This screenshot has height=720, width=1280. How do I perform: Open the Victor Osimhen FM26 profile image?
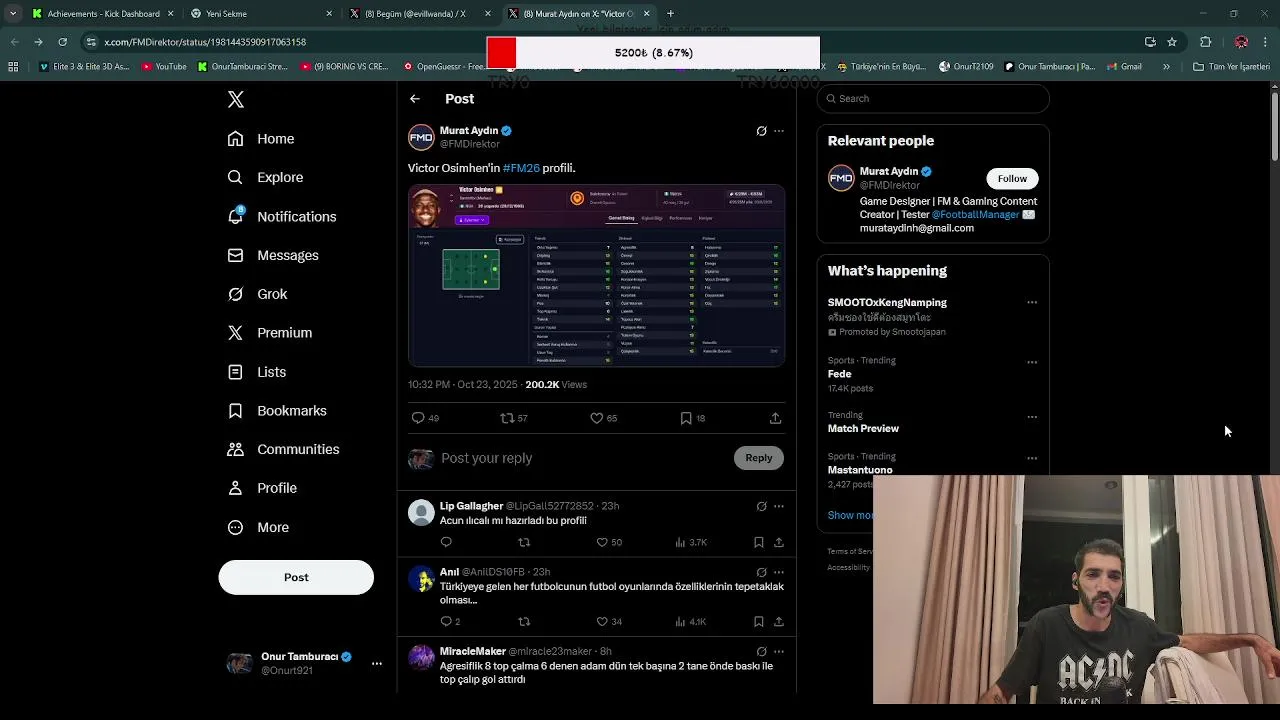click(596, 275)
